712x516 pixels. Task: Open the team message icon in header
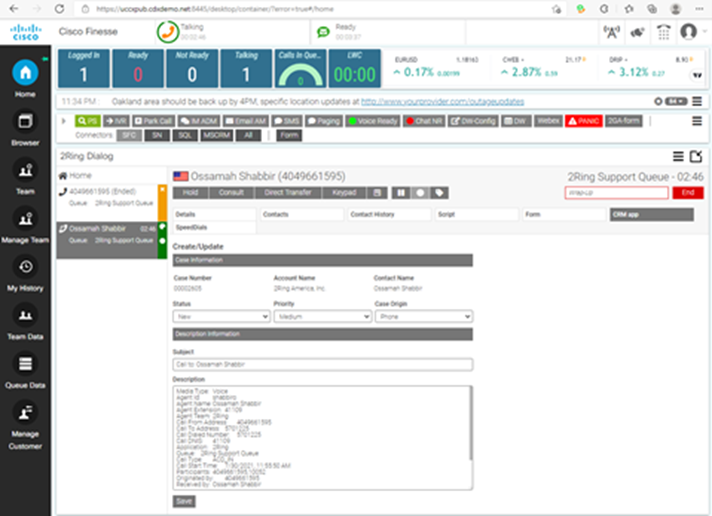point(638,32)
